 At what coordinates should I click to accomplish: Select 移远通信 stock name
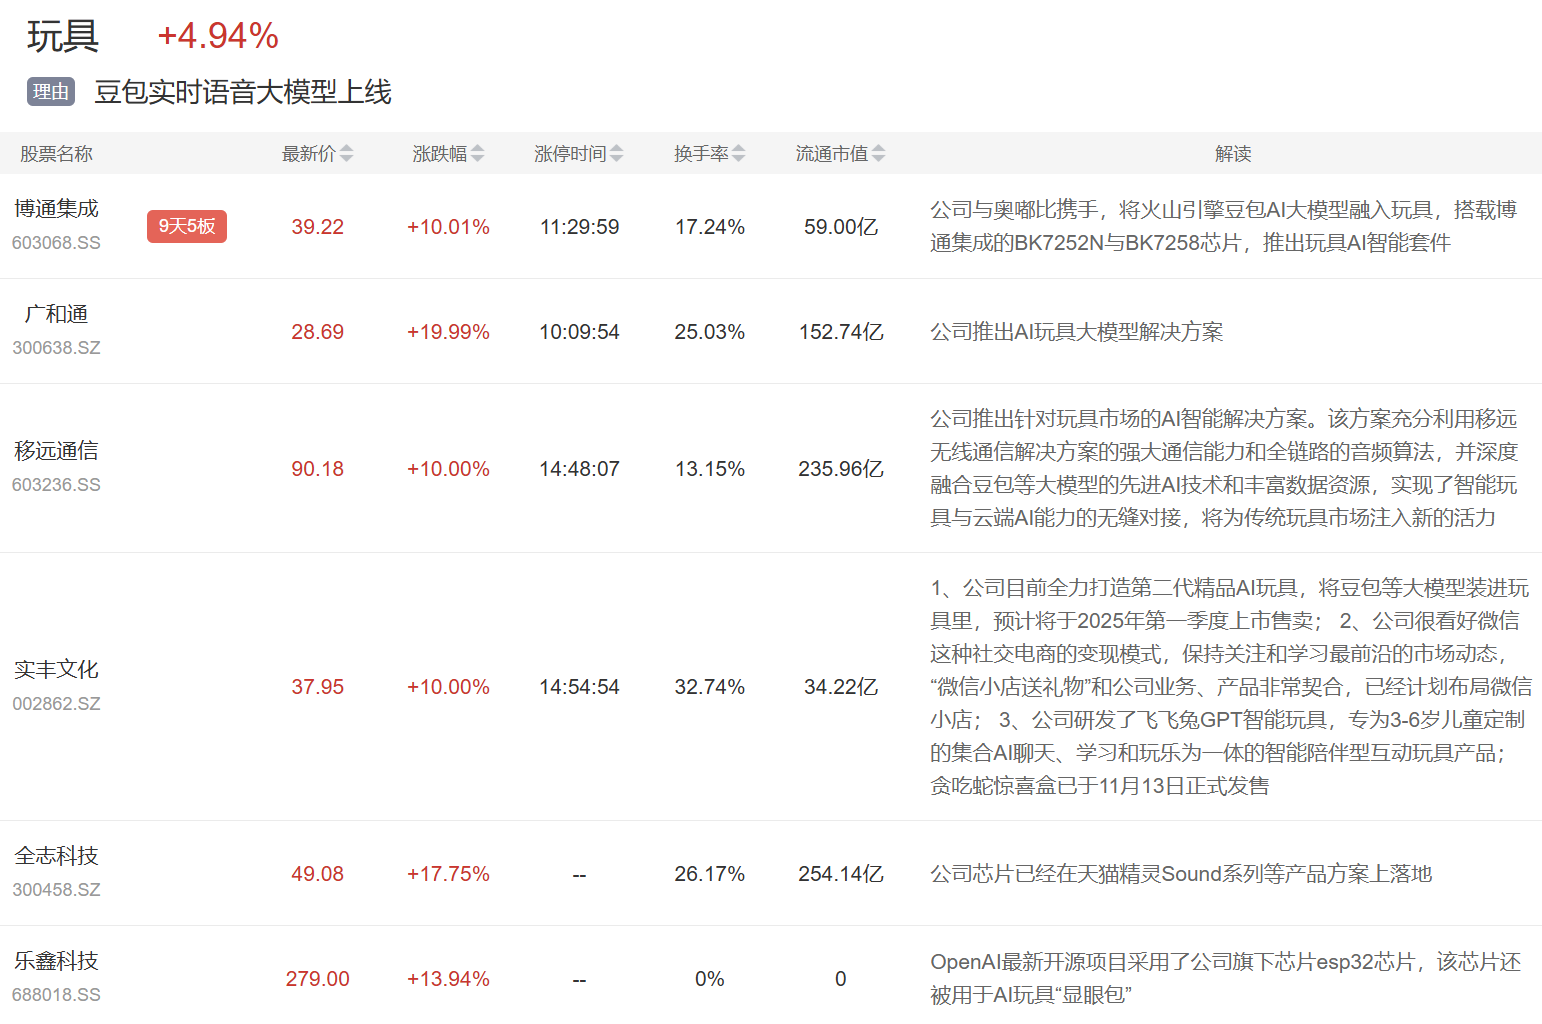pyautogui.click(x=56, y=451)
